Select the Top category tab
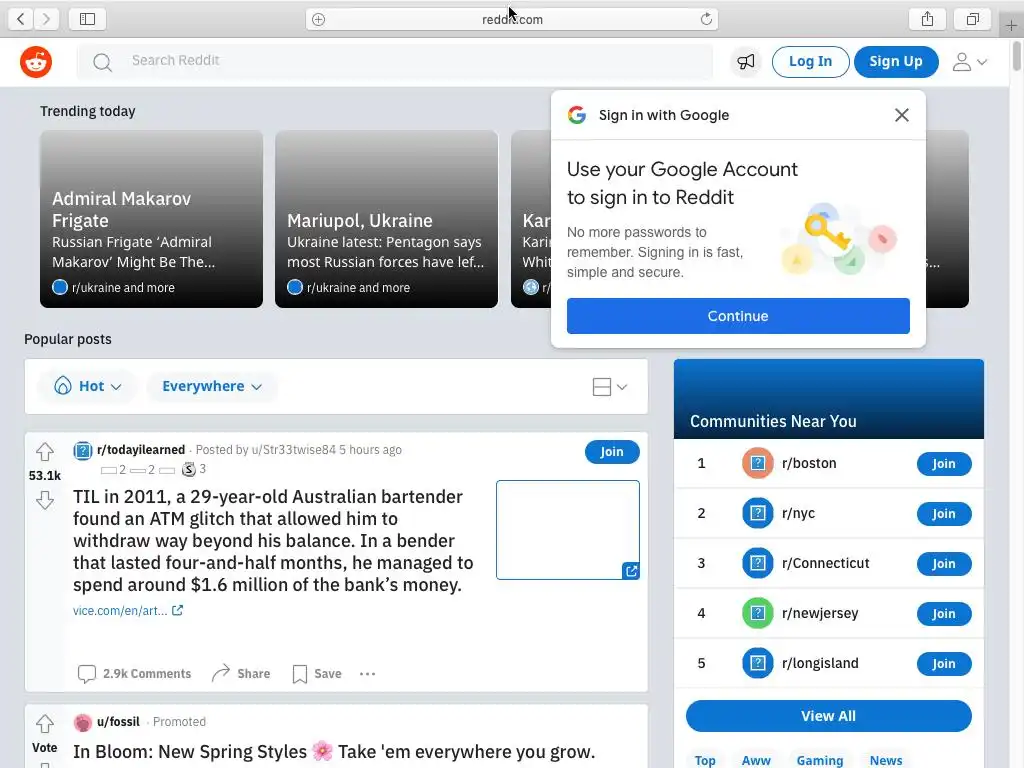 pyautogui.click(x=705, y=760)
